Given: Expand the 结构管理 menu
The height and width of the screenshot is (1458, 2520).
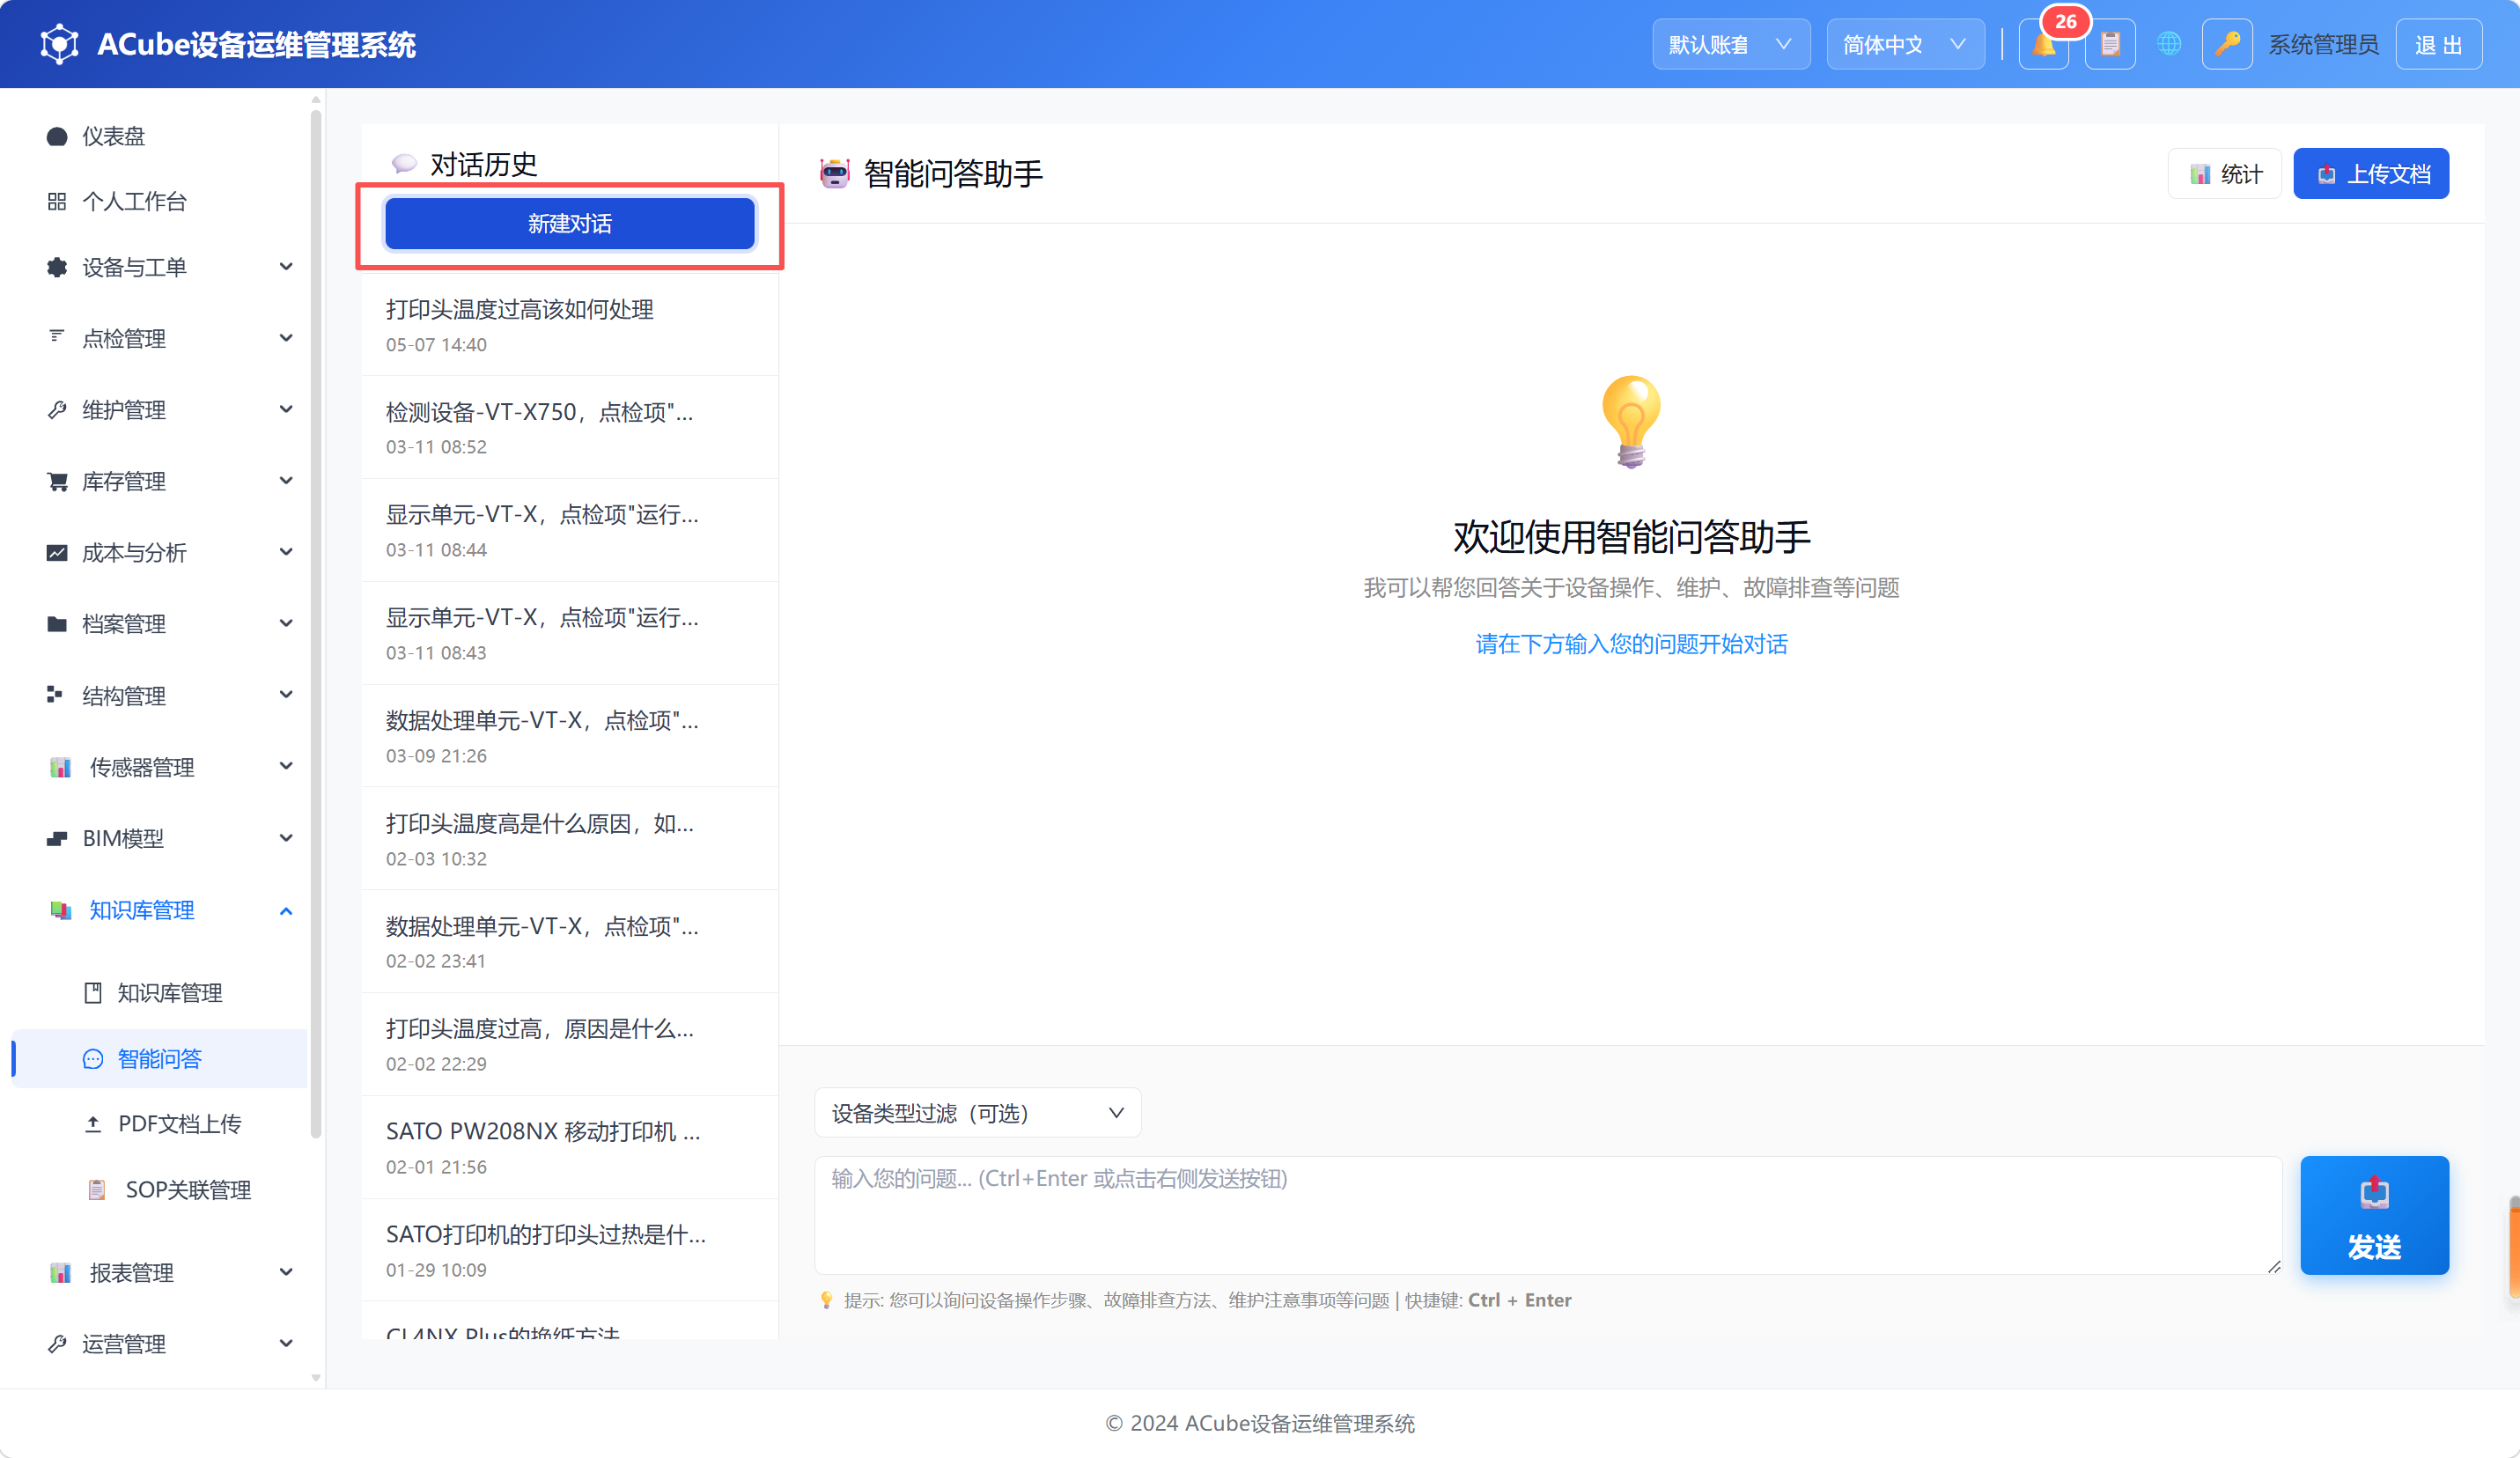Looking at the screenshot, I should click(160, 696).
